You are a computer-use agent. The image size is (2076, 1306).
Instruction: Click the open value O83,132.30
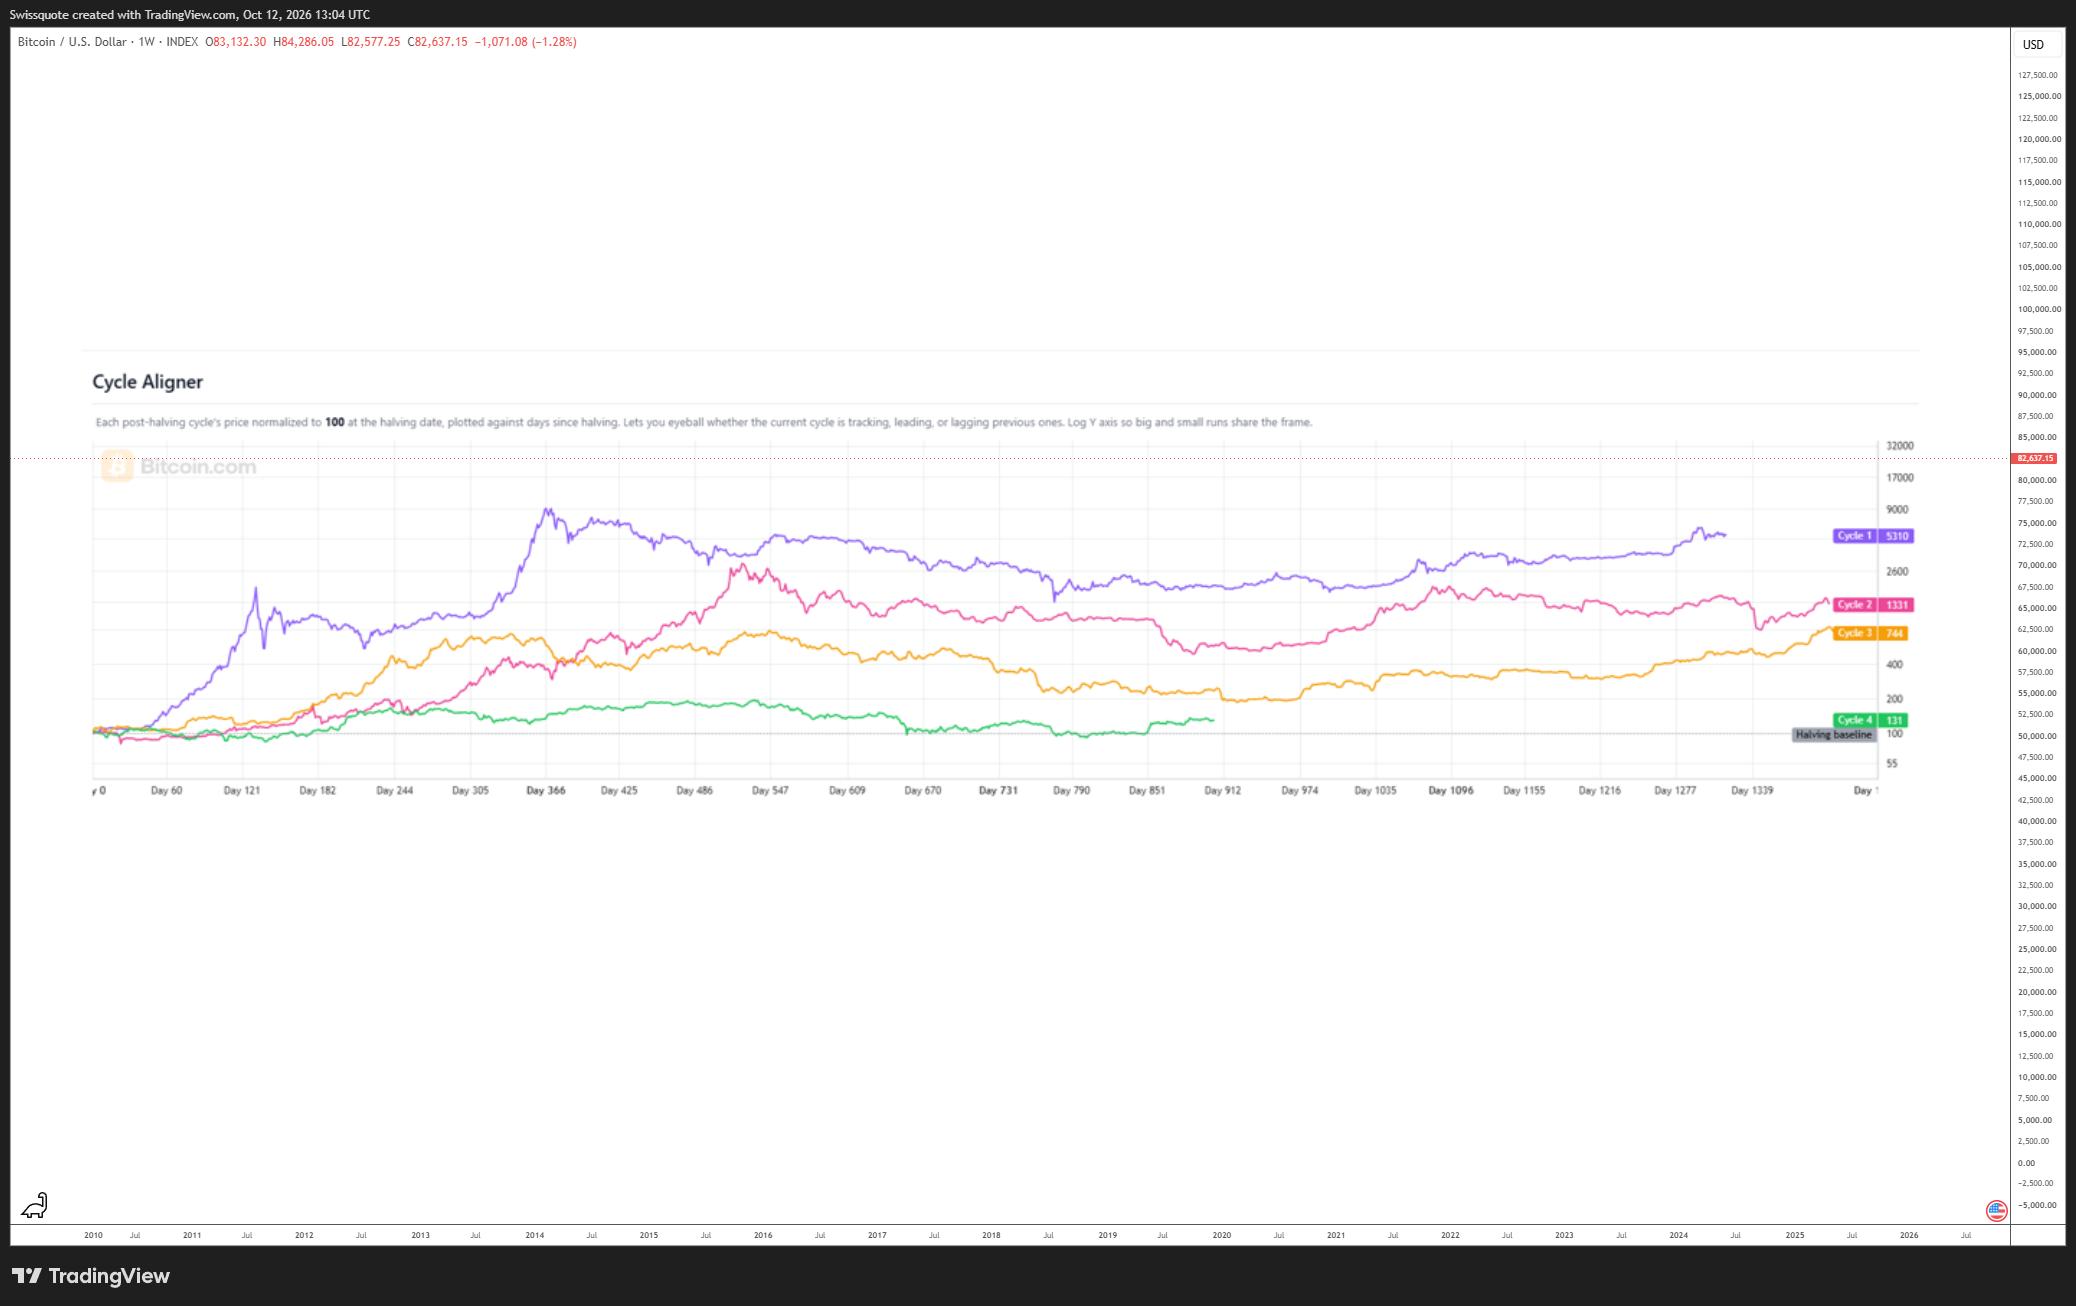(236, 42)
